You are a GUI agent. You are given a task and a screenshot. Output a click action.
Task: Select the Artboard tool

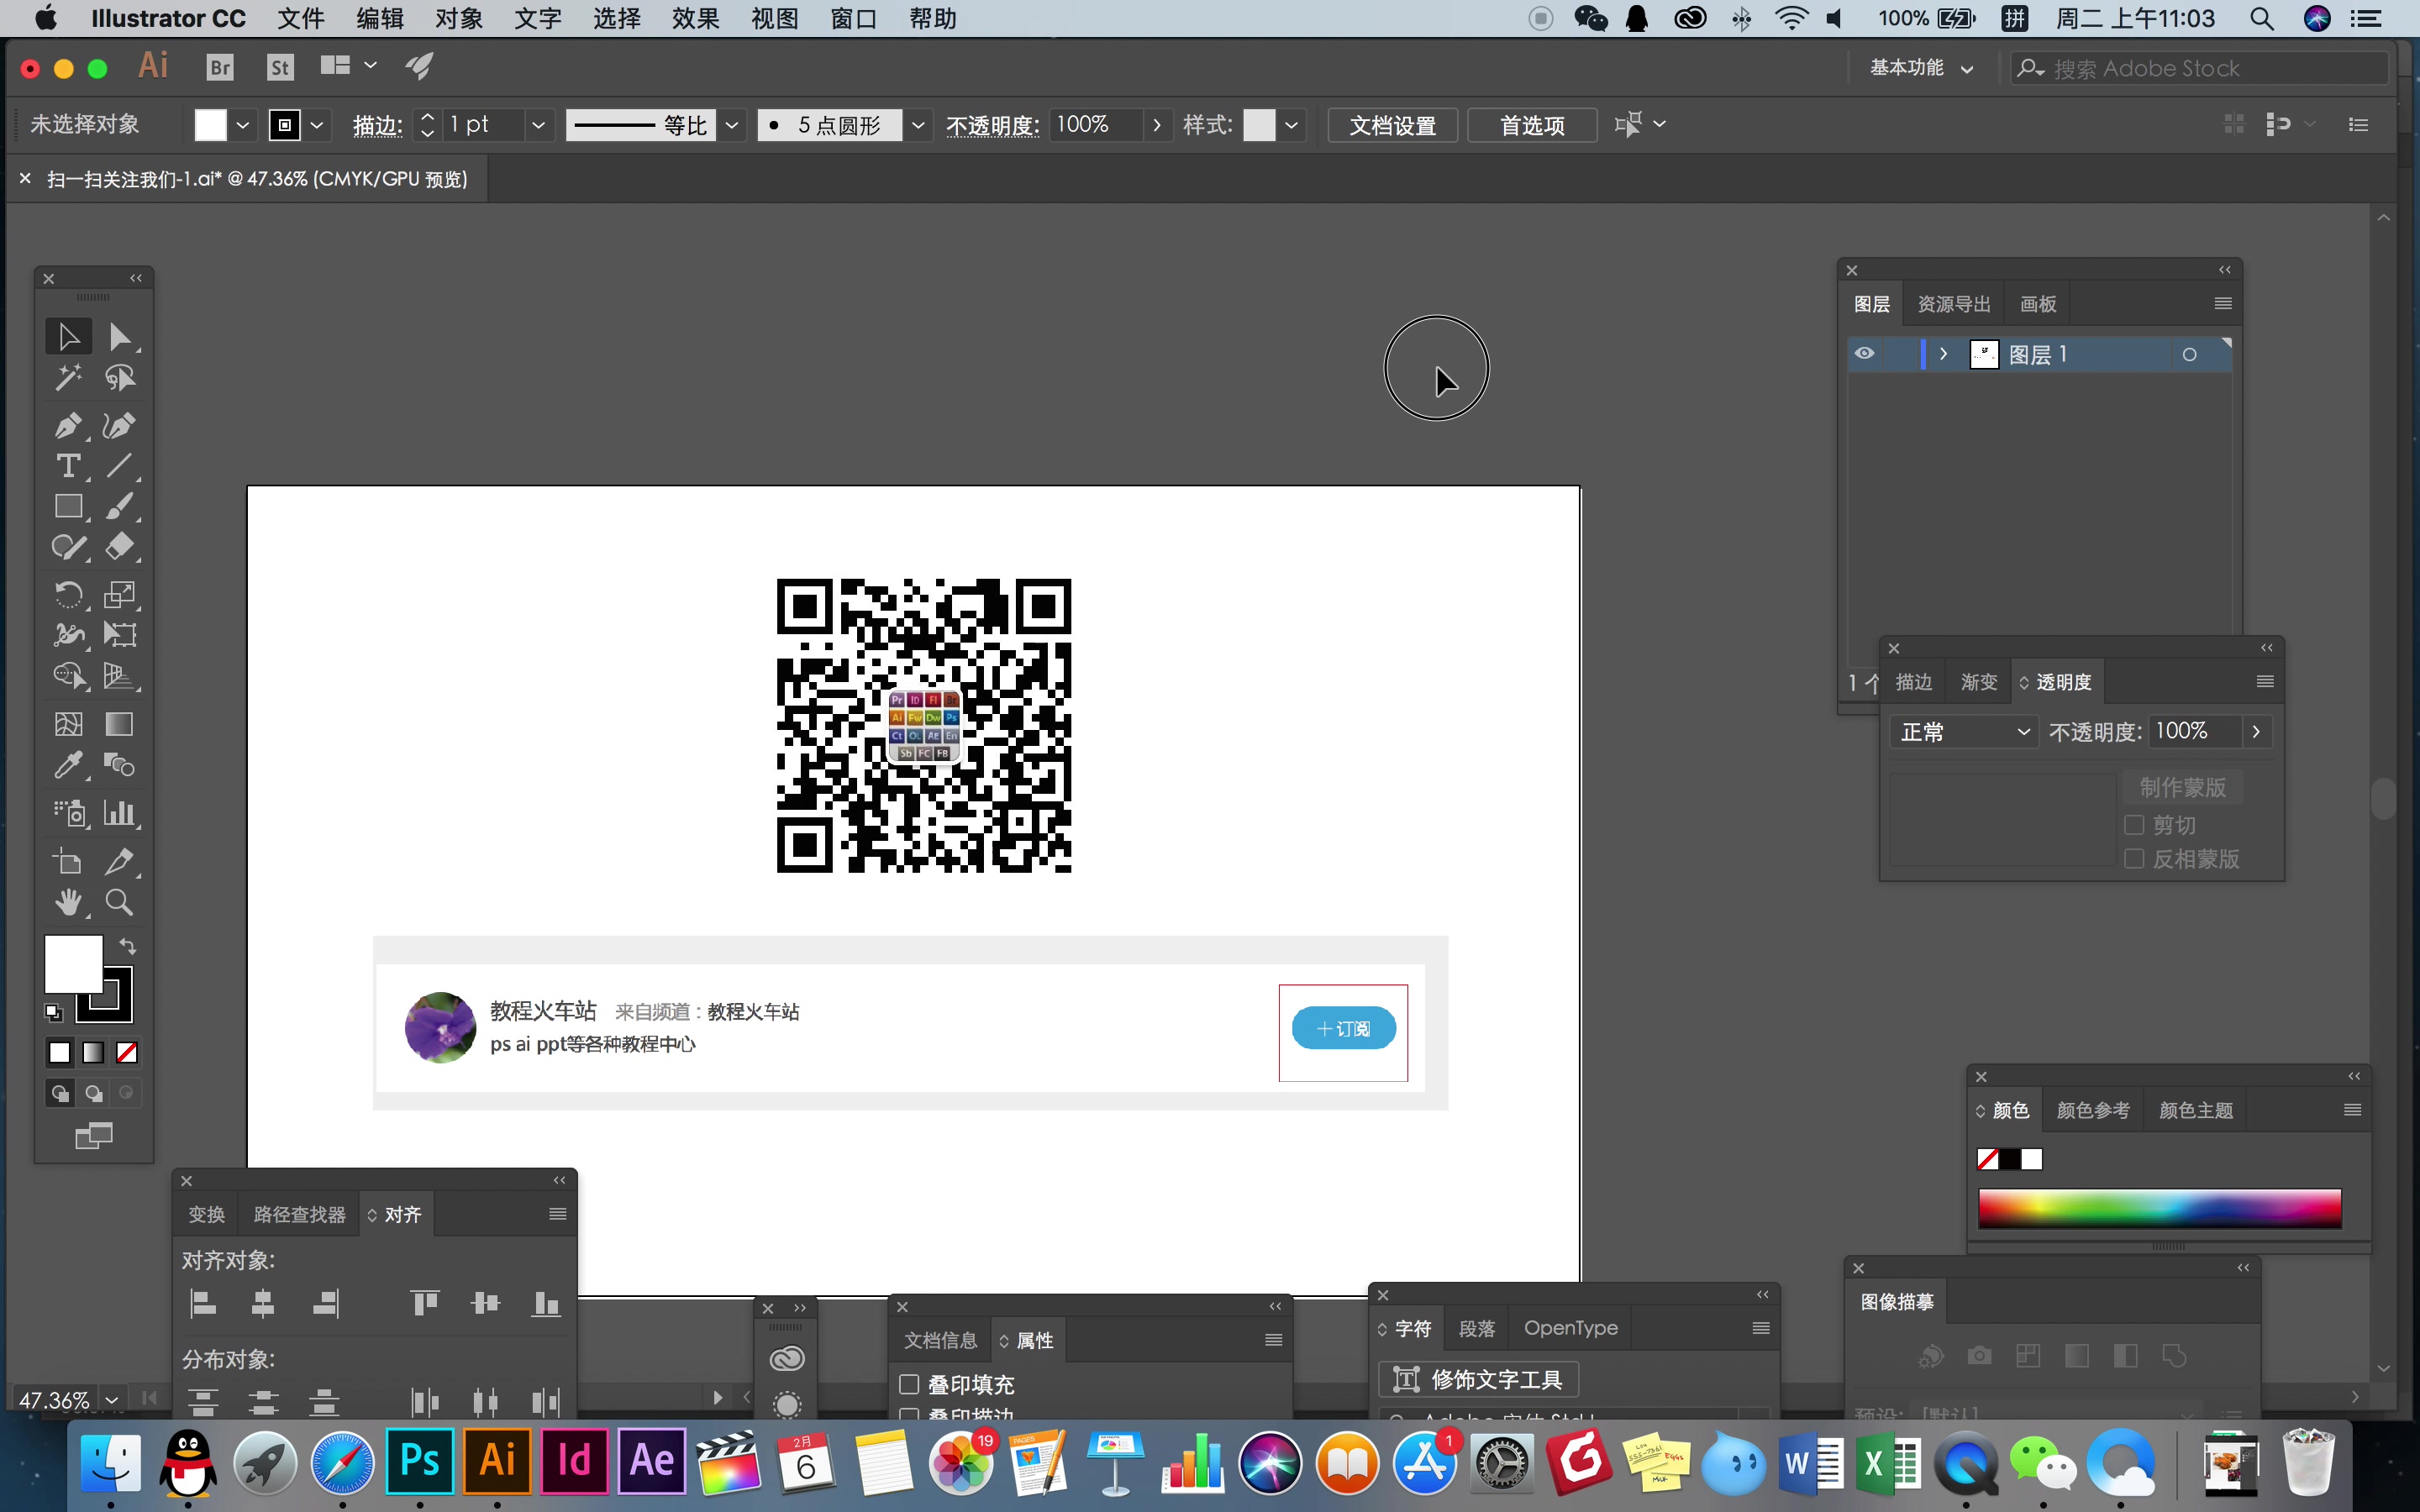[68, 861]
